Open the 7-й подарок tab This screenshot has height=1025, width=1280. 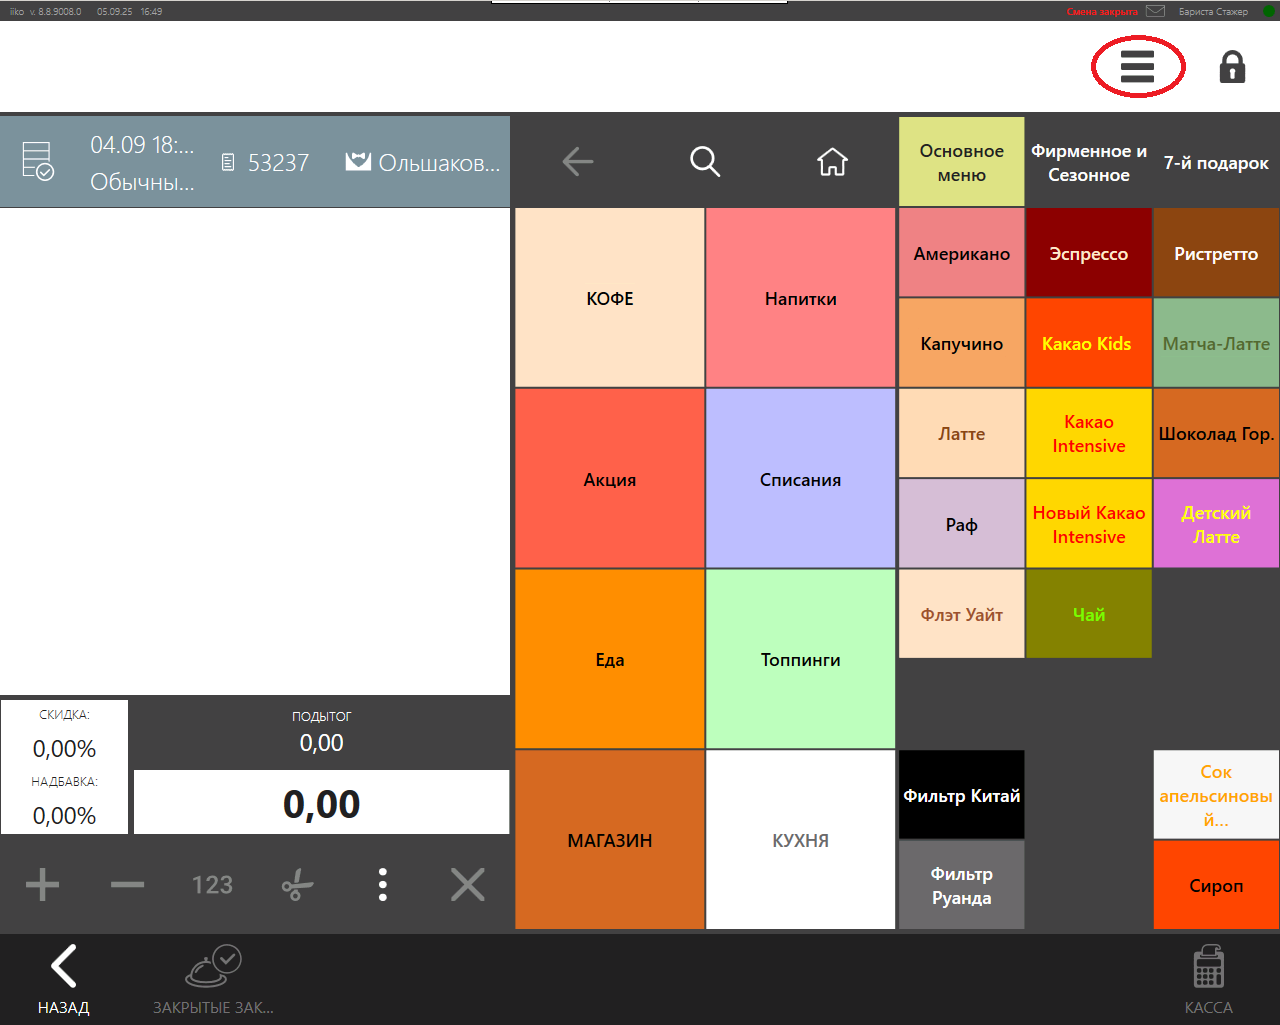tap(1215, 162)
